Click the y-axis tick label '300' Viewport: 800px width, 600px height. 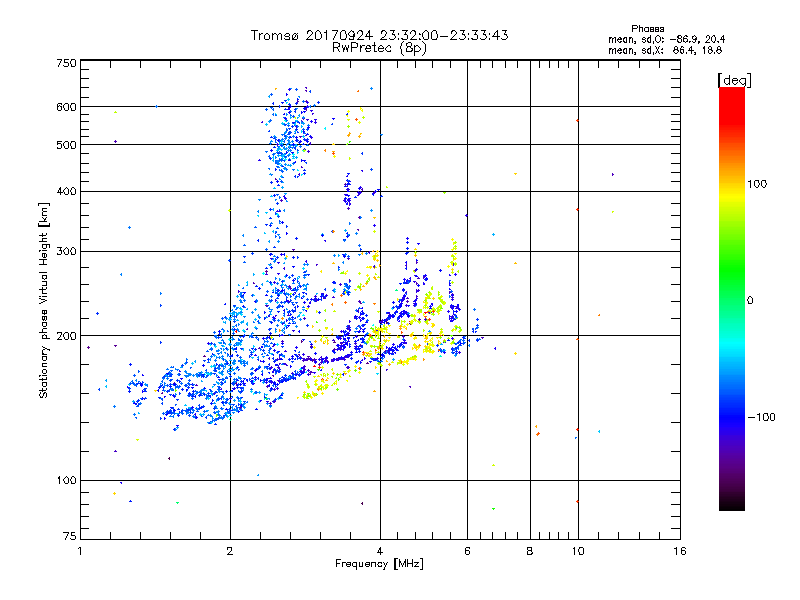tap(66, 252)
